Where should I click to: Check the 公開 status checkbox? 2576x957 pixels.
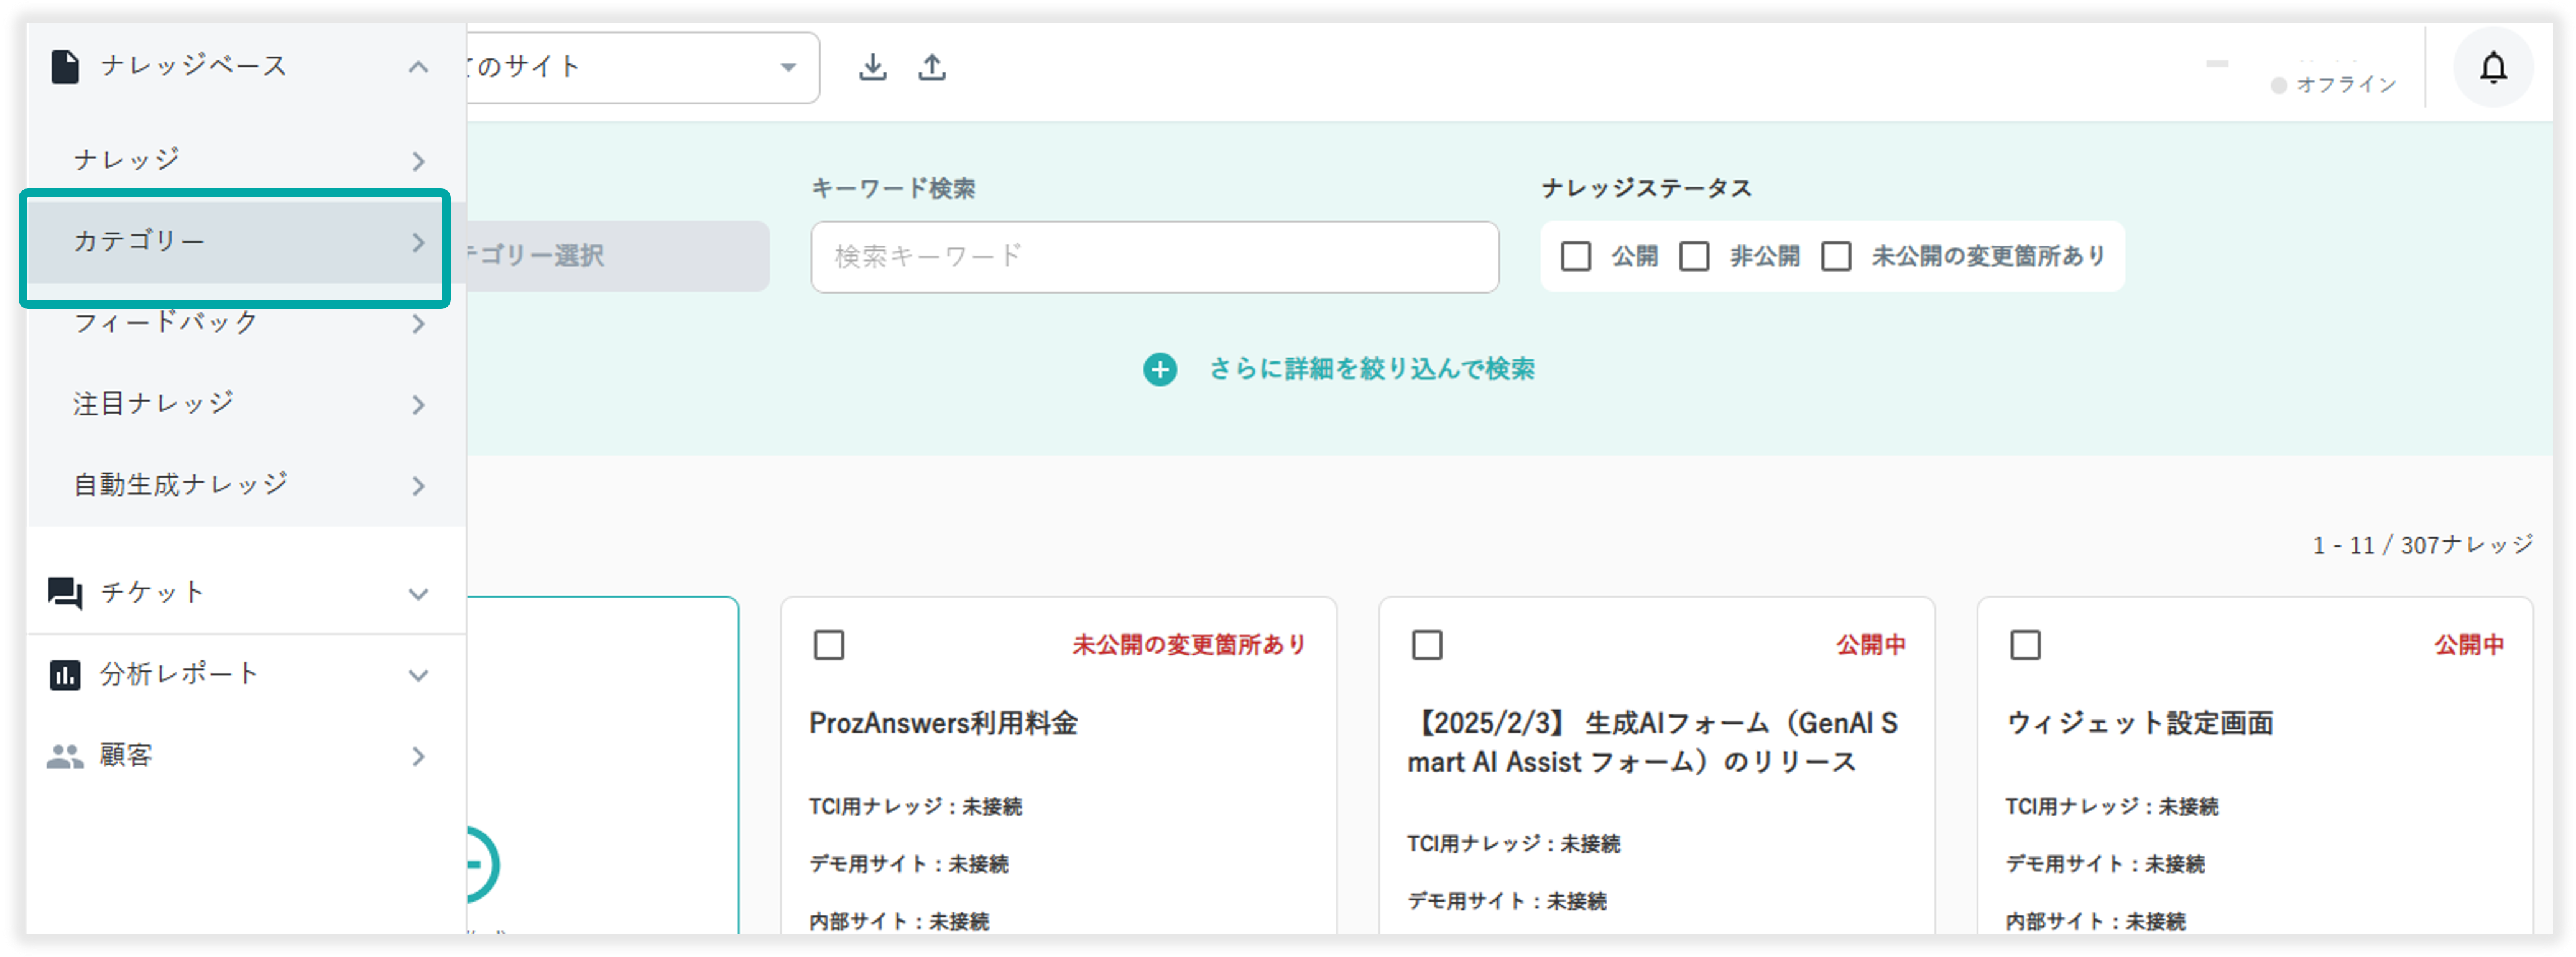(x=1575, y=257)
